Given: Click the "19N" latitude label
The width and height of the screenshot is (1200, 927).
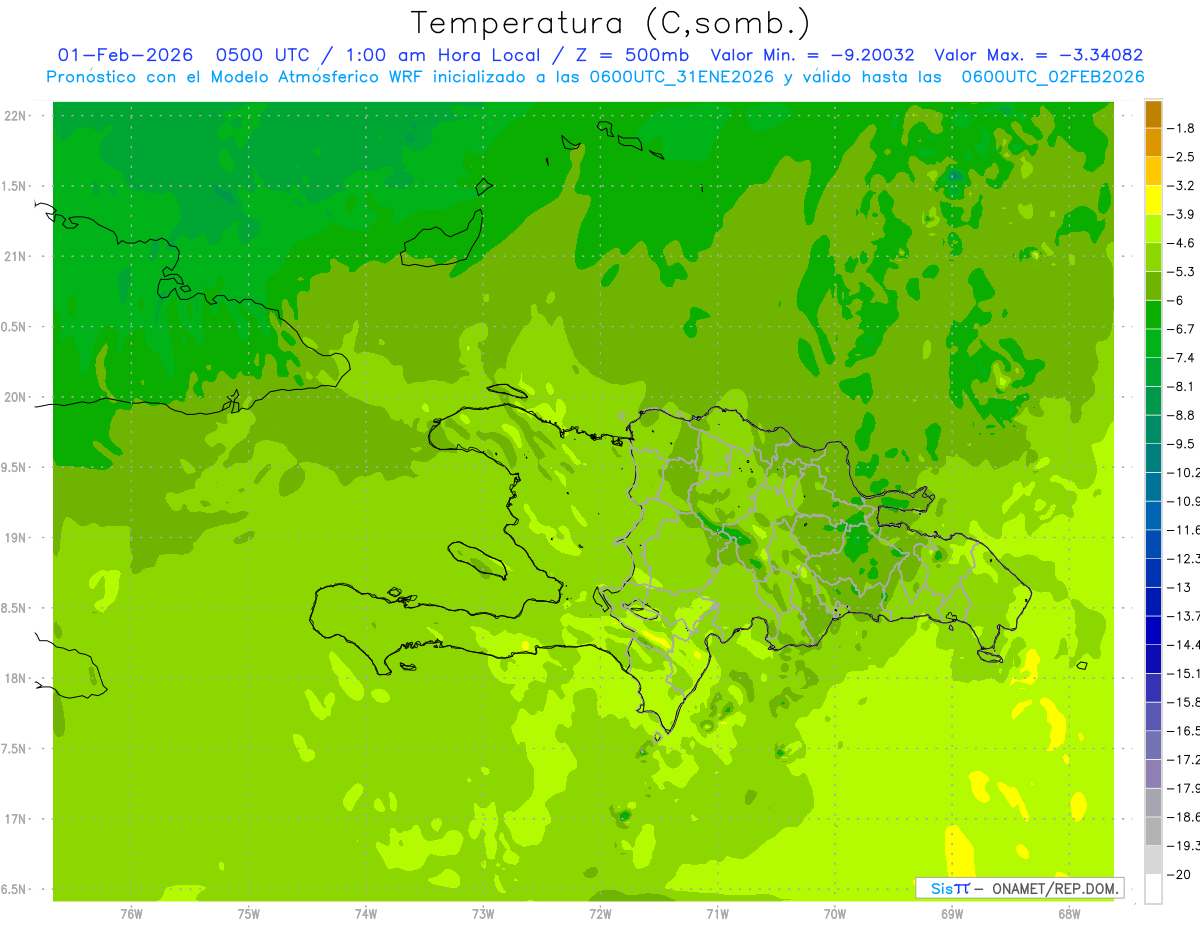Looking at the screenshot, I should point(16,538).
